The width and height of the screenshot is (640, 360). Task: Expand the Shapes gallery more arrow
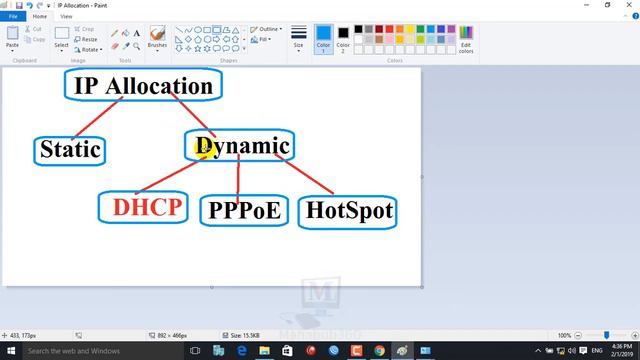coord(244,49)
